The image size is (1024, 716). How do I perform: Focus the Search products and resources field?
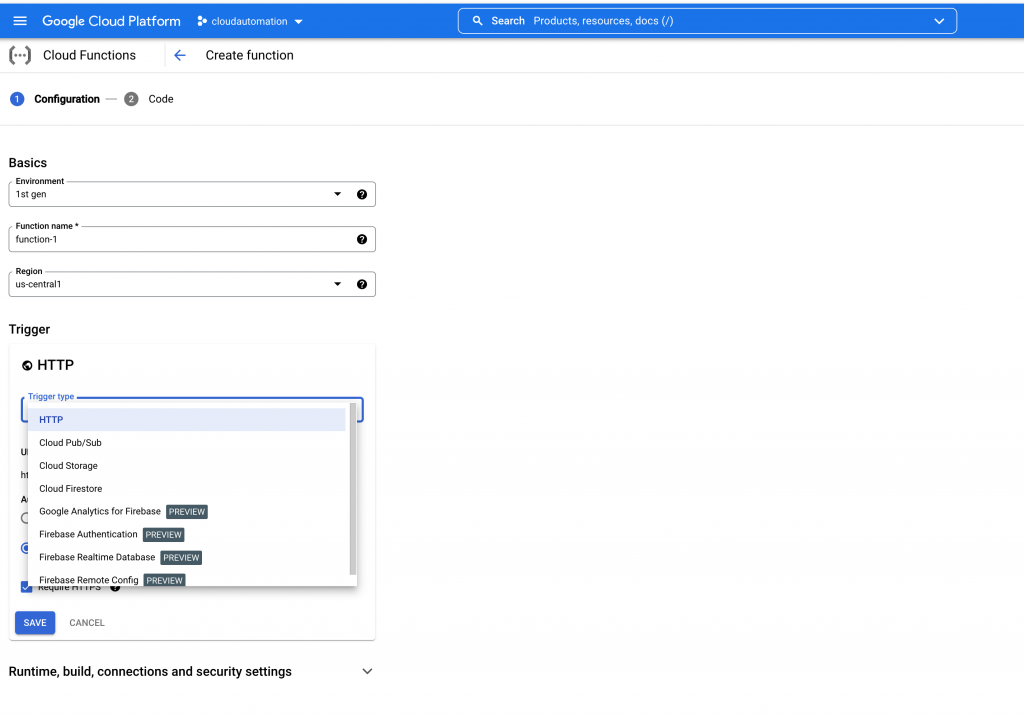click(707, 21)
